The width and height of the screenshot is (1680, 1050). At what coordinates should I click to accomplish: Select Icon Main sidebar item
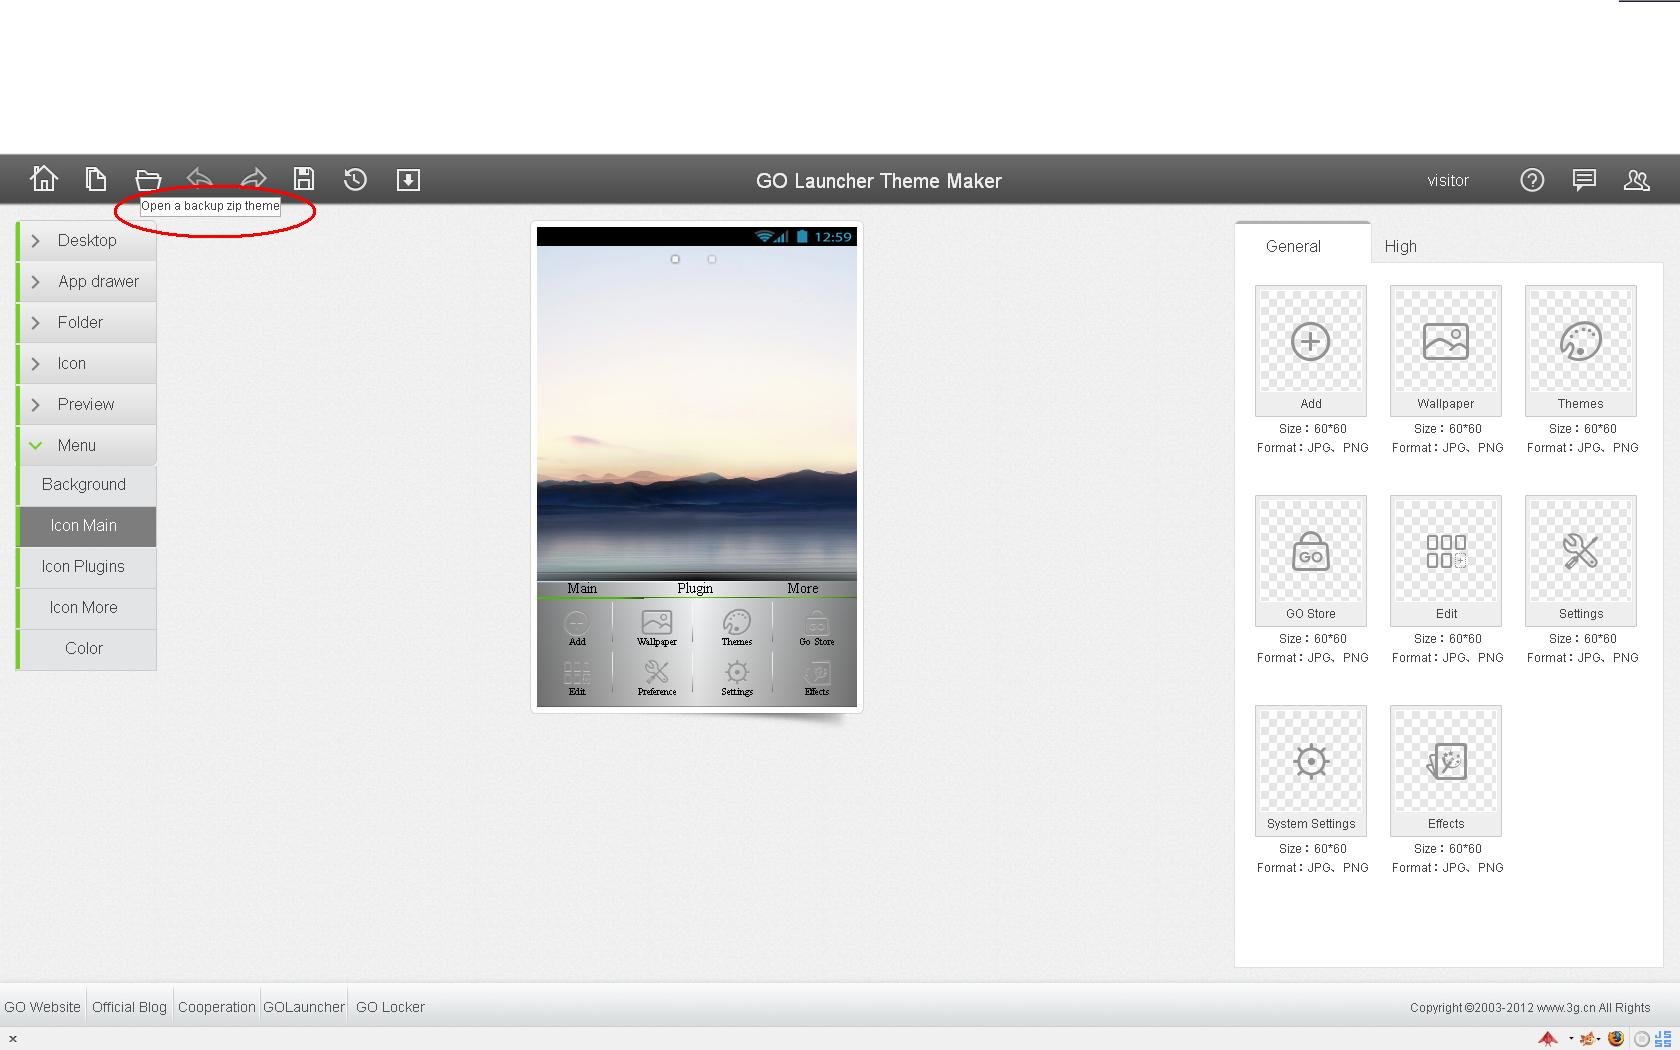[x=87, y=526]
